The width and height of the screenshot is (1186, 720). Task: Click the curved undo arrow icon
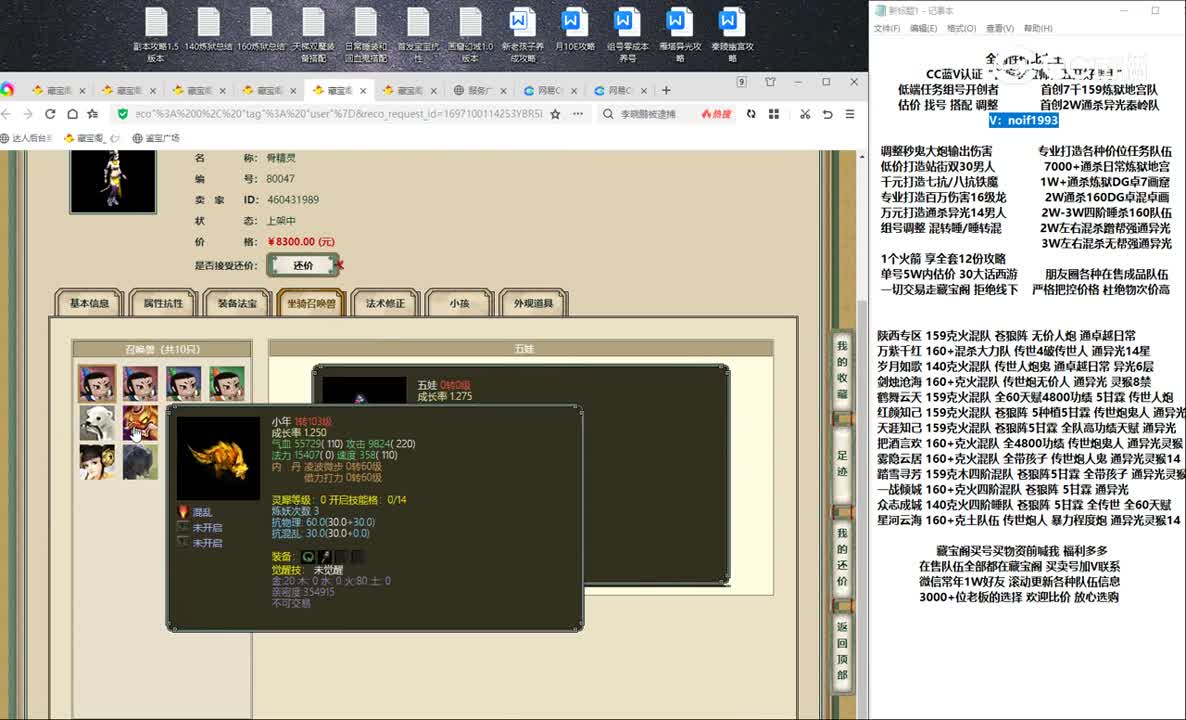tap(827, 114)
